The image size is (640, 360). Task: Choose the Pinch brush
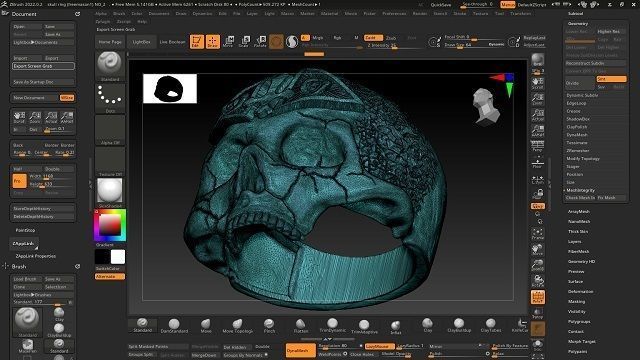coord(269,326)
